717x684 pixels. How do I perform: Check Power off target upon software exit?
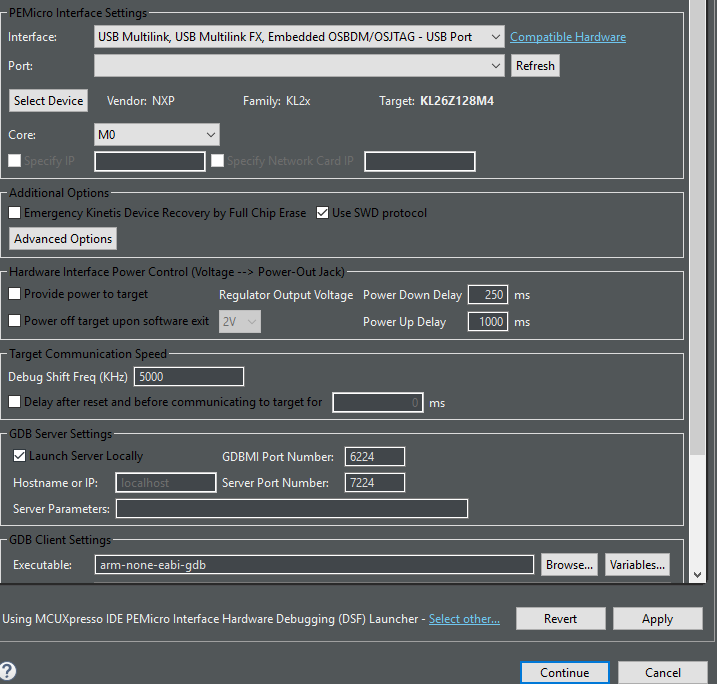click(x=15, y=321)
